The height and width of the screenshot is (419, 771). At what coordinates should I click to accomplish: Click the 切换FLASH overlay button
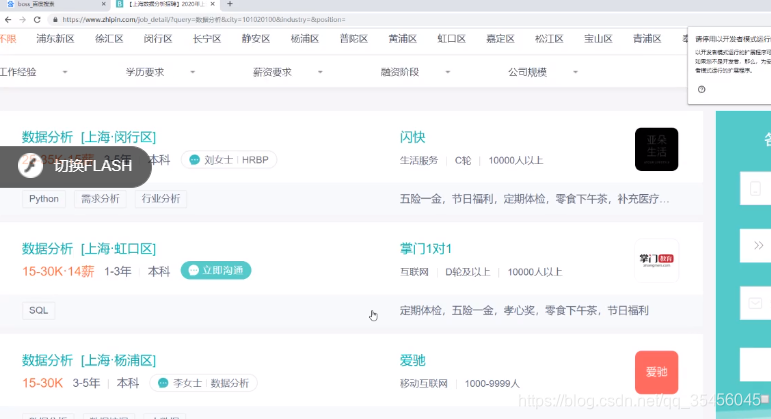(76, 166)
